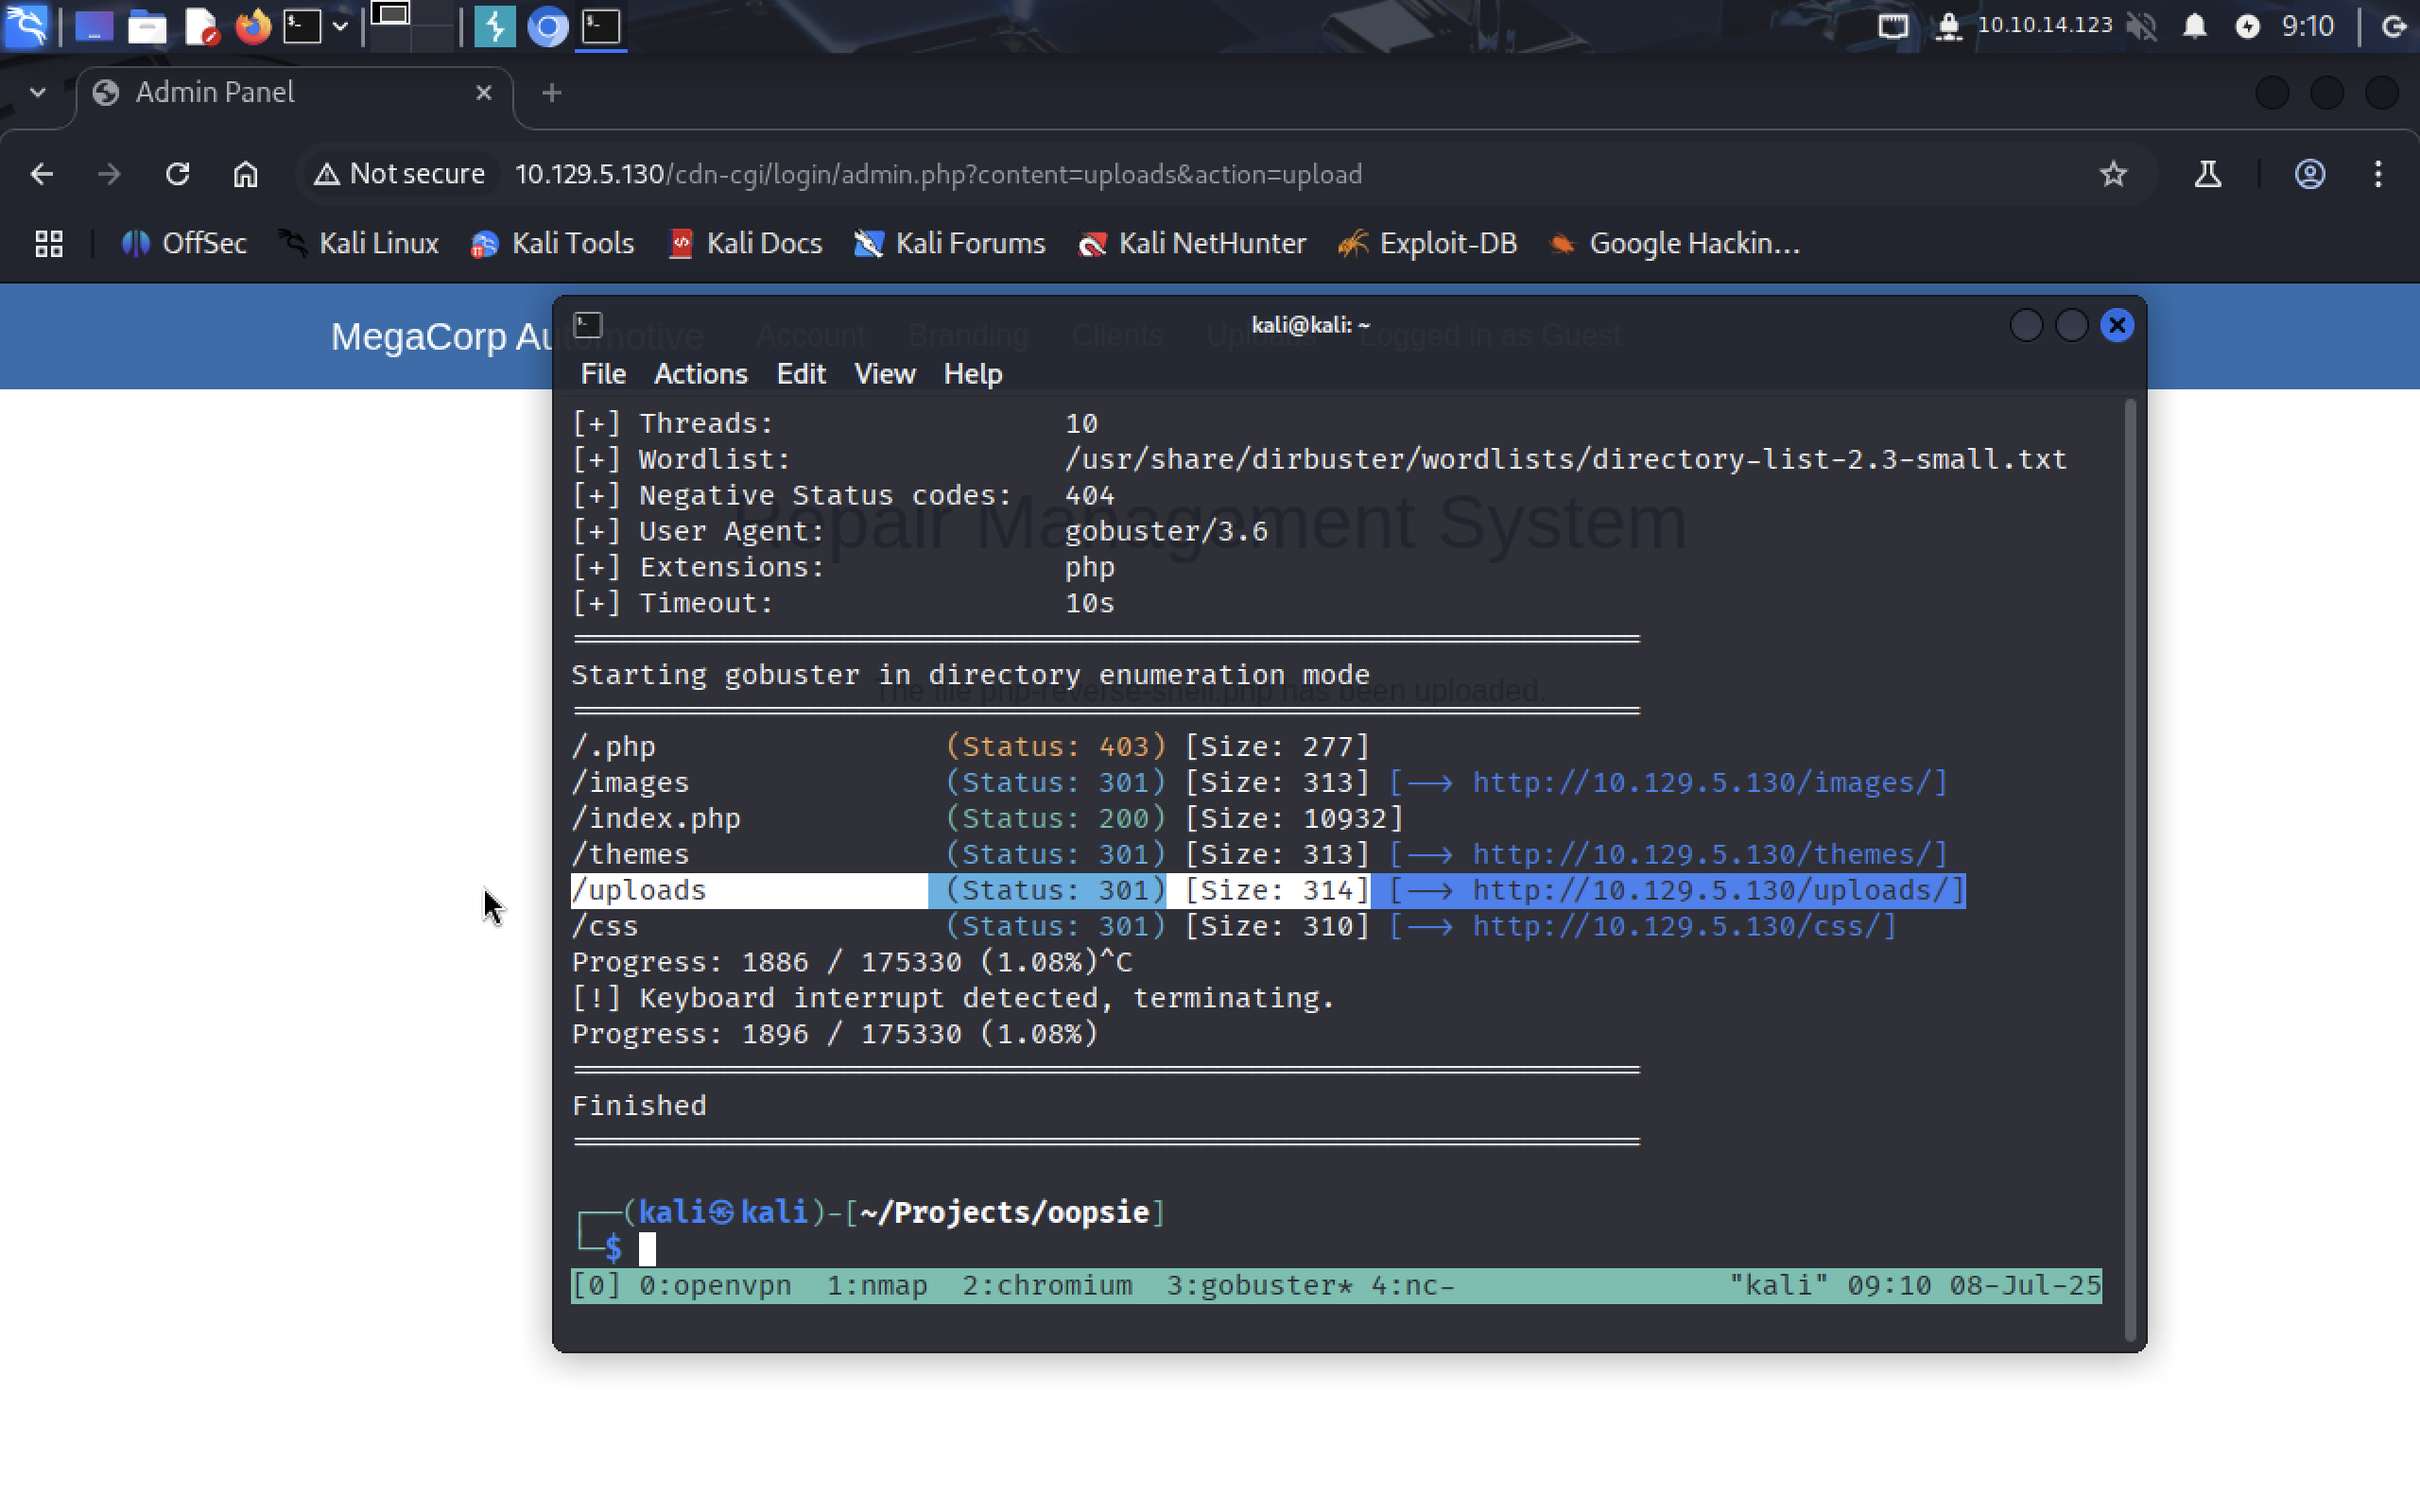Launch Firefox from the top panel
The height and width of the screenshot is (1512, 2420).
pyautogui.click(x=253, y=27)
